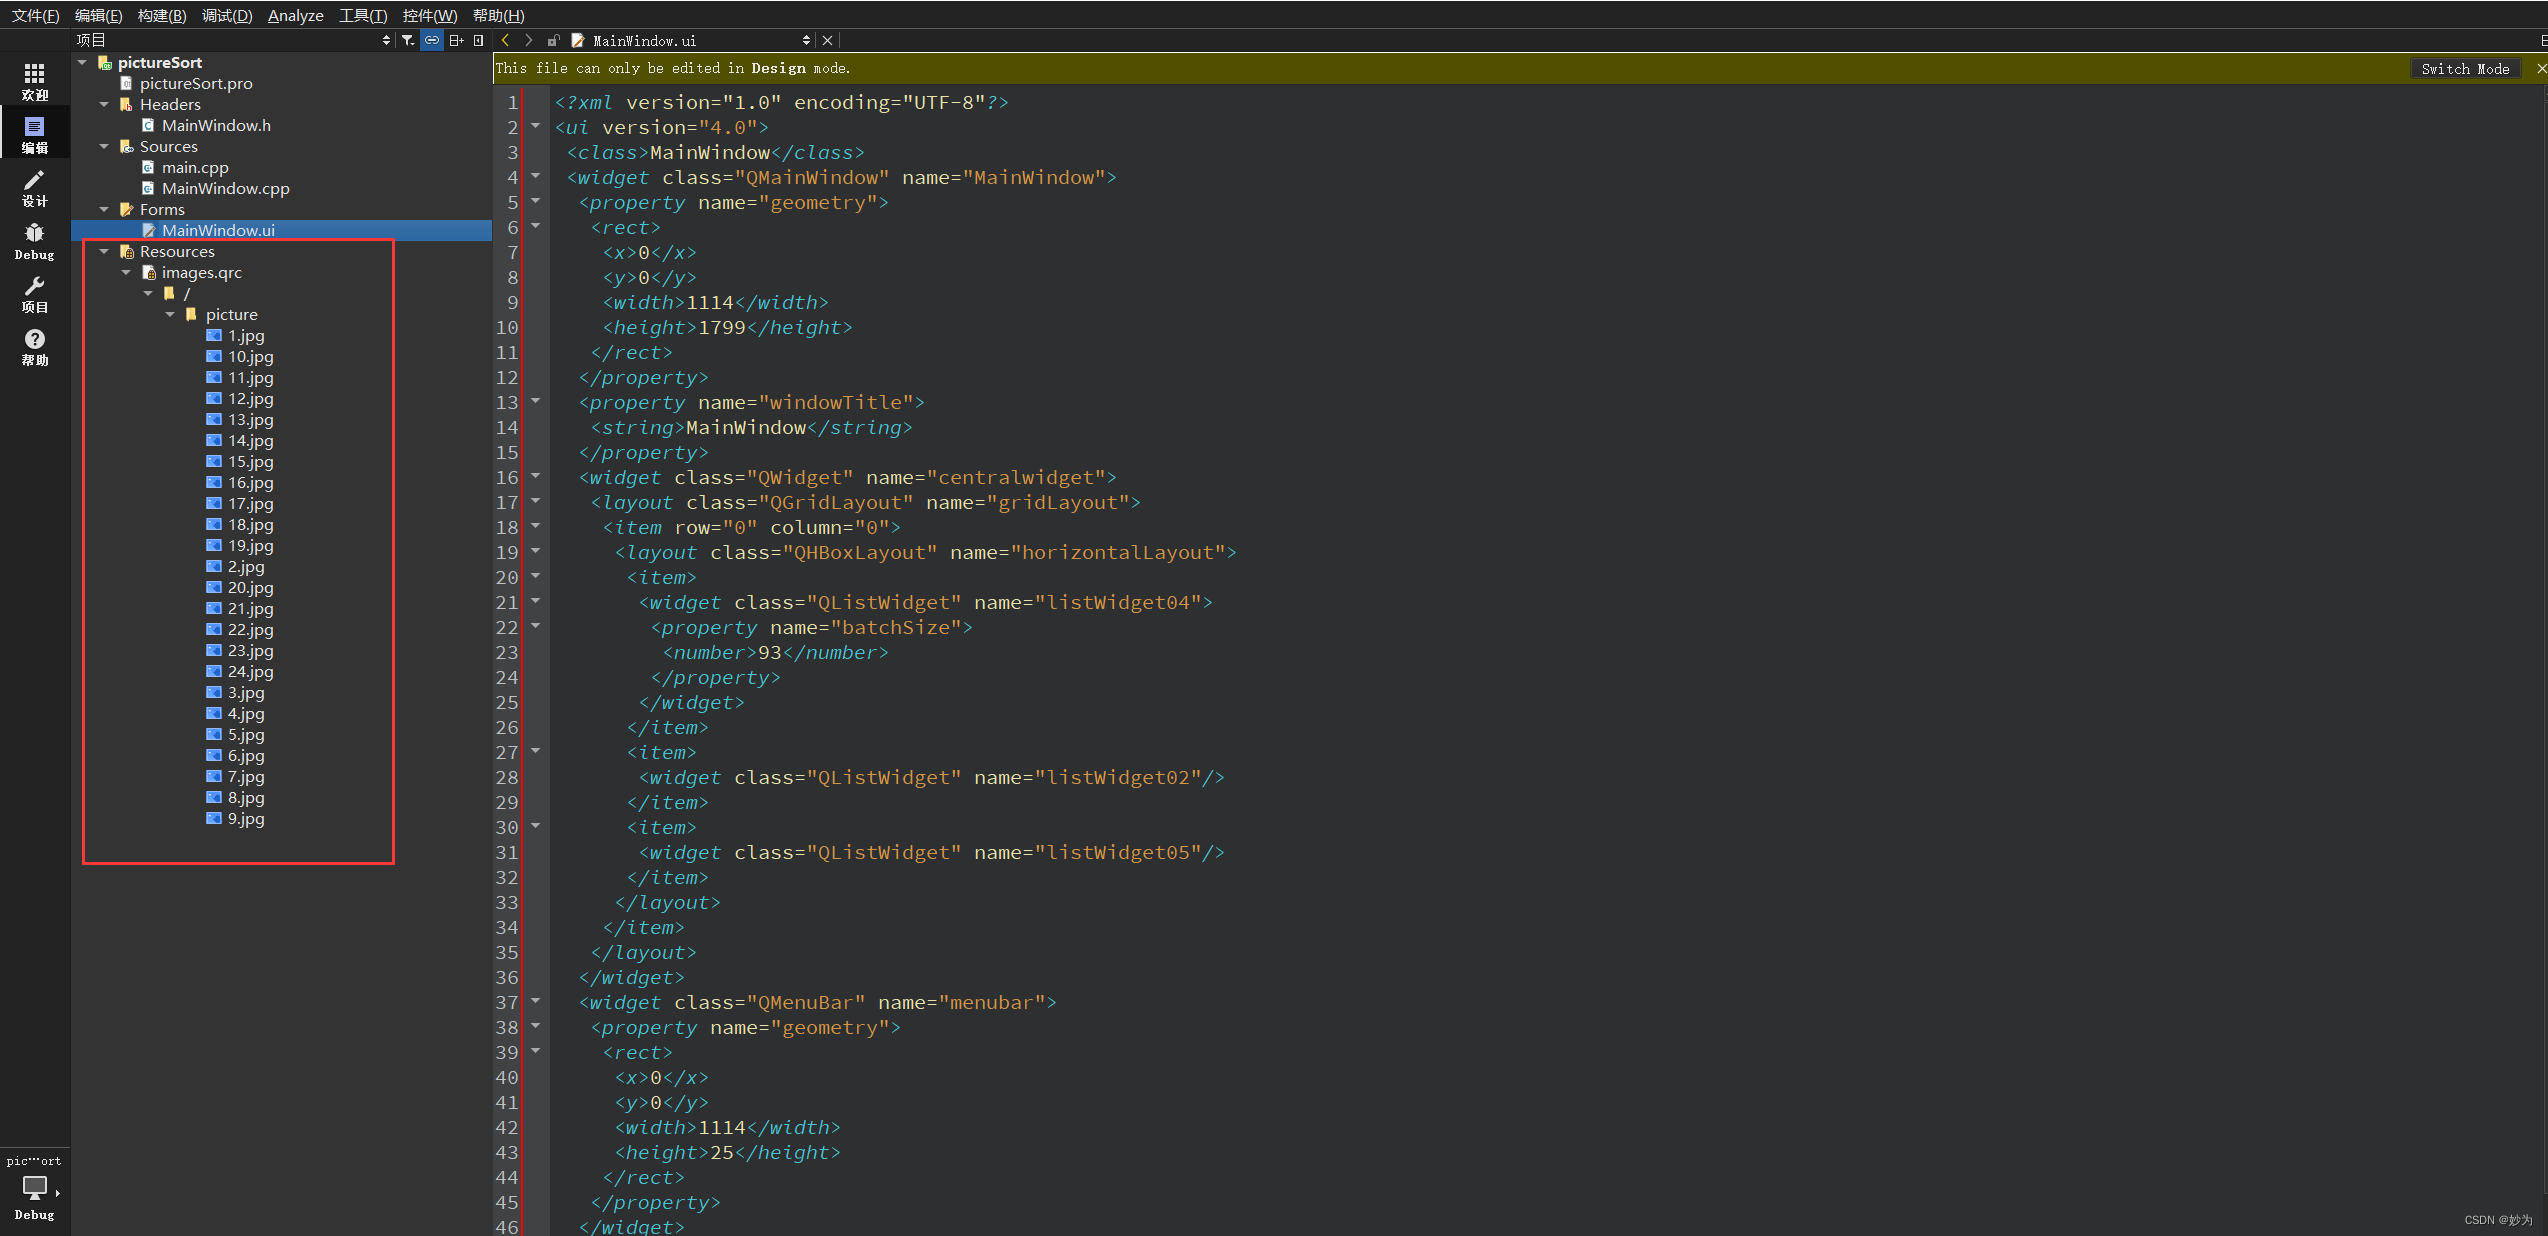
Task: Fold the code at line 16
Action: point(535,476)
